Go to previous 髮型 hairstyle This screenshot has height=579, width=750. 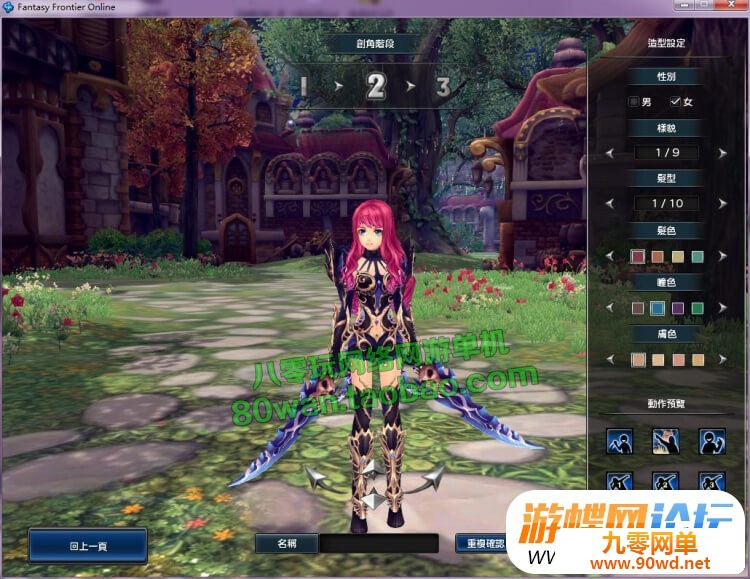pos(610,203)
